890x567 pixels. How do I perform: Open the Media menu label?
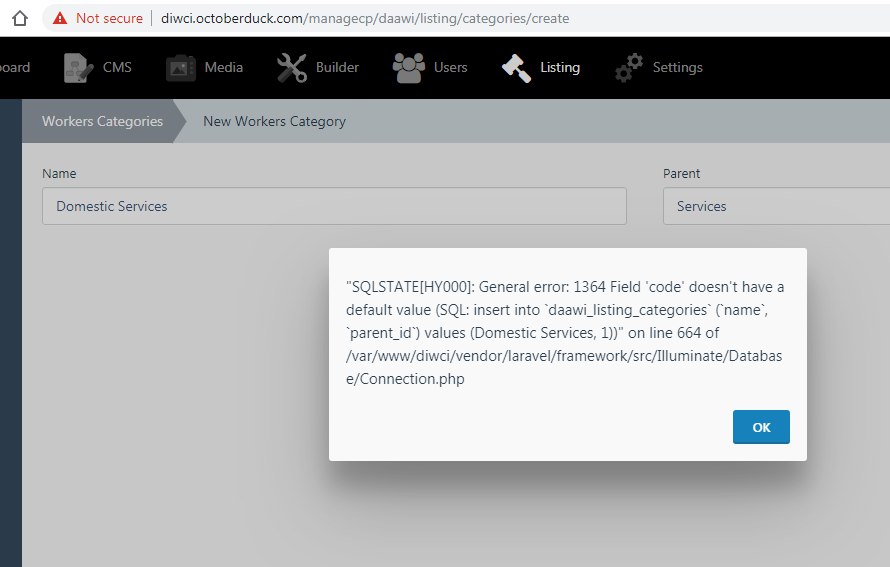tap(224, 68)
